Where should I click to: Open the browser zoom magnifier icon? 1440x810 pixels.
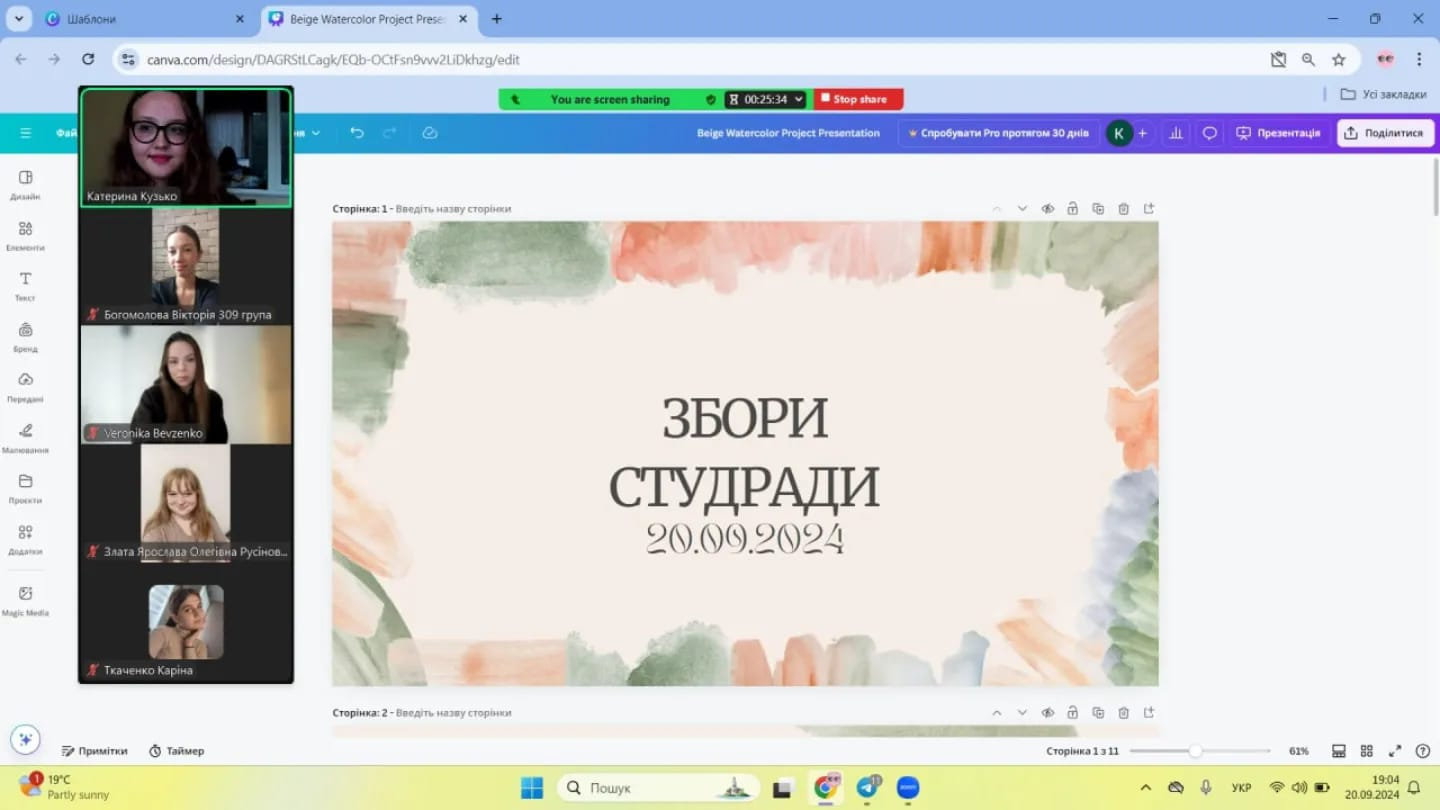[1308, 60]
